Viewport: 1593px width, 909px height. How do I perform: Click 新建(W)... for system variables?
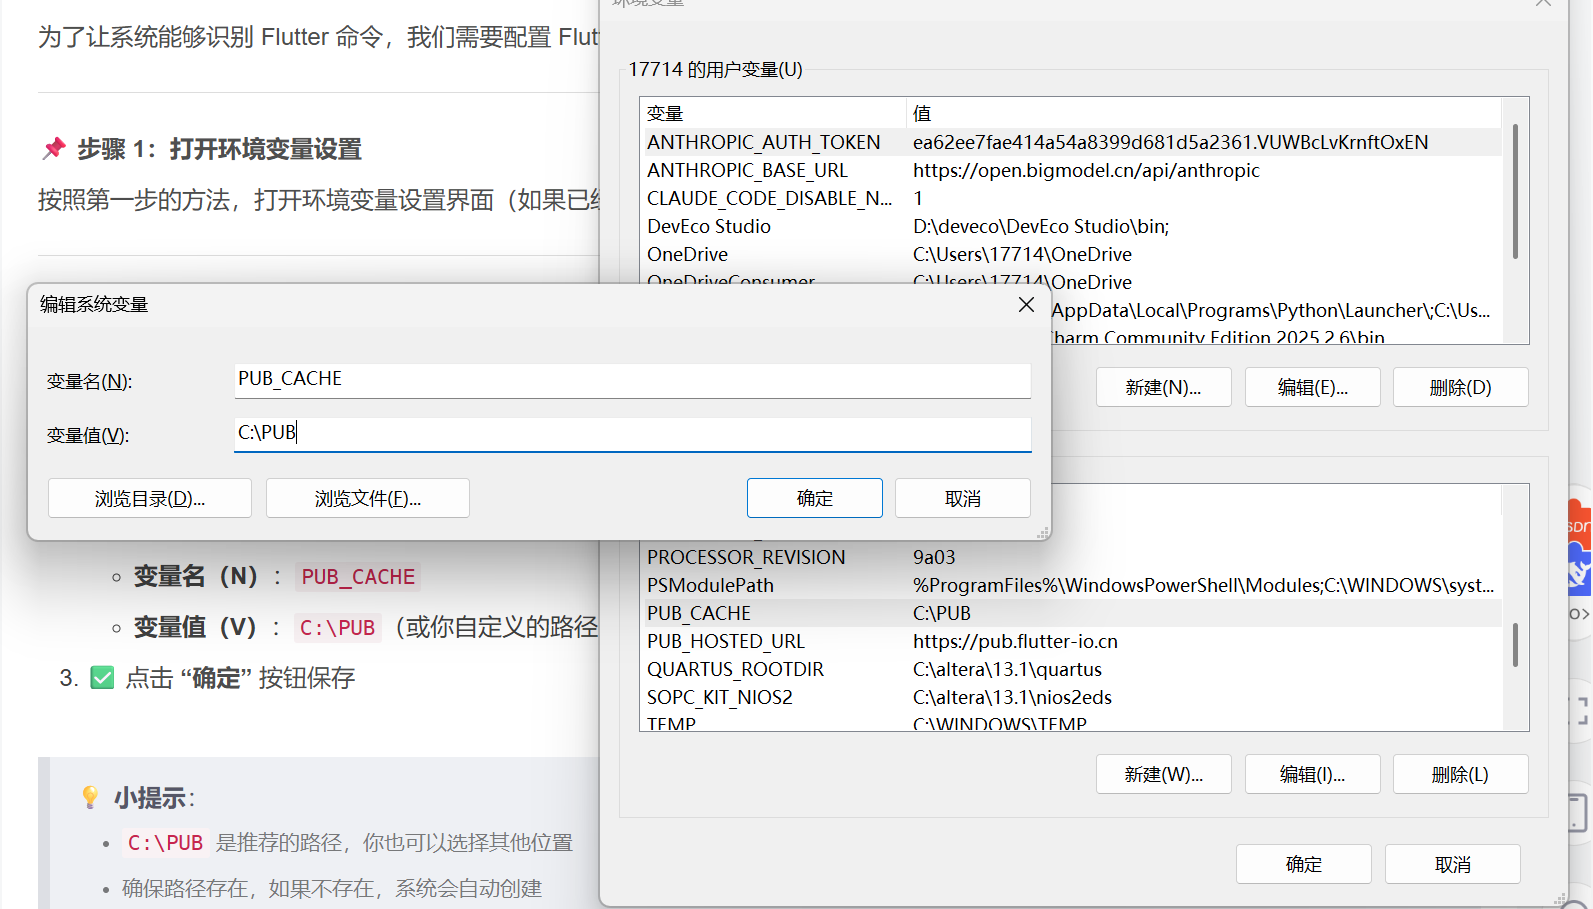[1163, 774]
